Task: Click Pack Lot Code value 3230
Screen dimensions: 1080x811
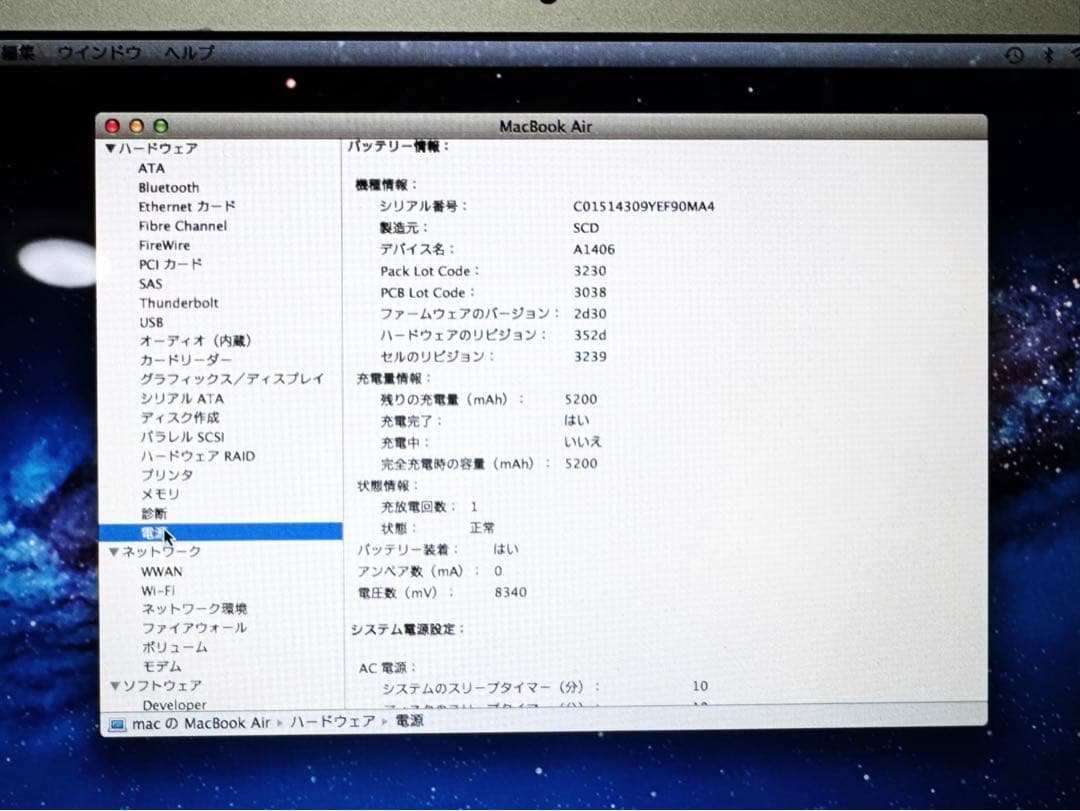Action: (590, 271)
